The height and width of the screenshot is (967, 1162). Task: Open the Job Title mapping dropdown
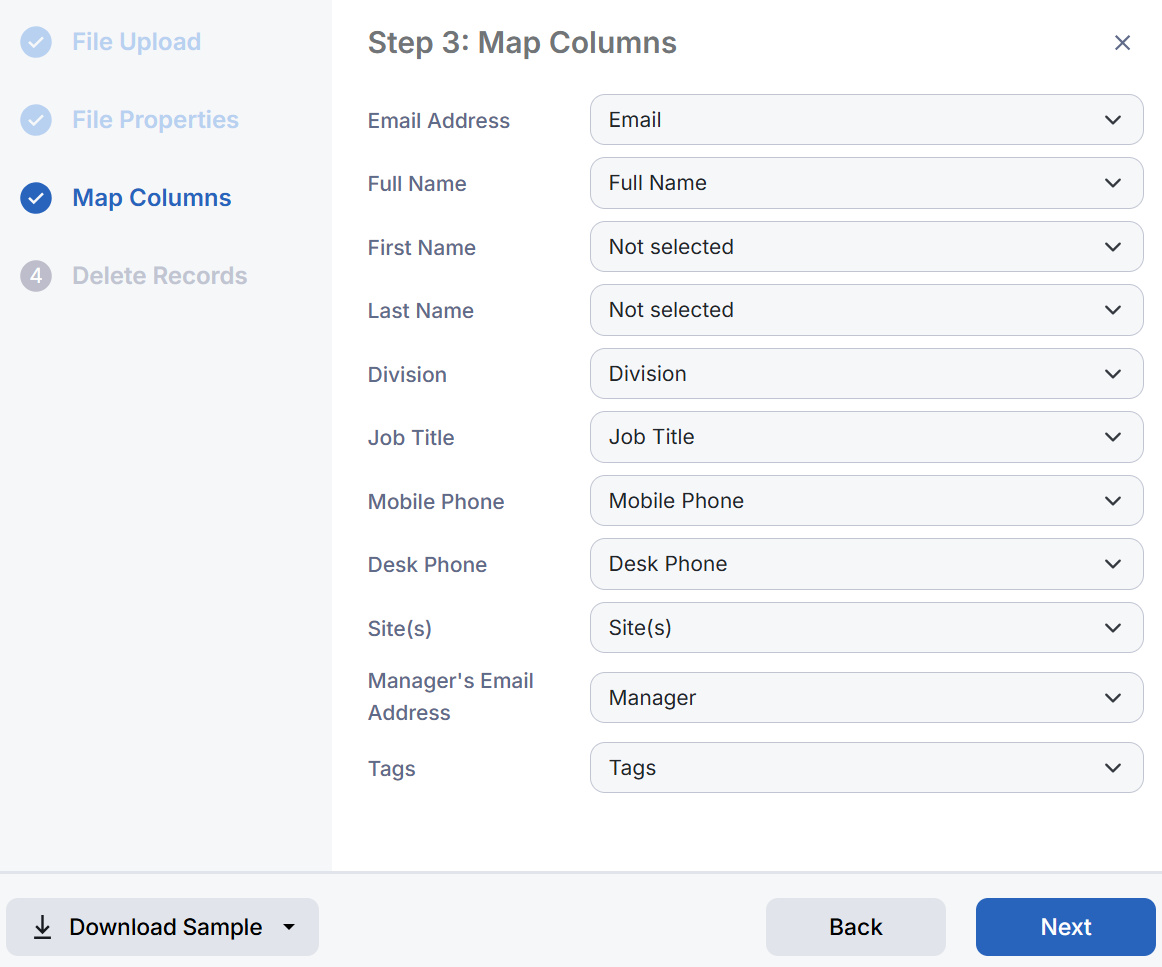tap(866, 437)
